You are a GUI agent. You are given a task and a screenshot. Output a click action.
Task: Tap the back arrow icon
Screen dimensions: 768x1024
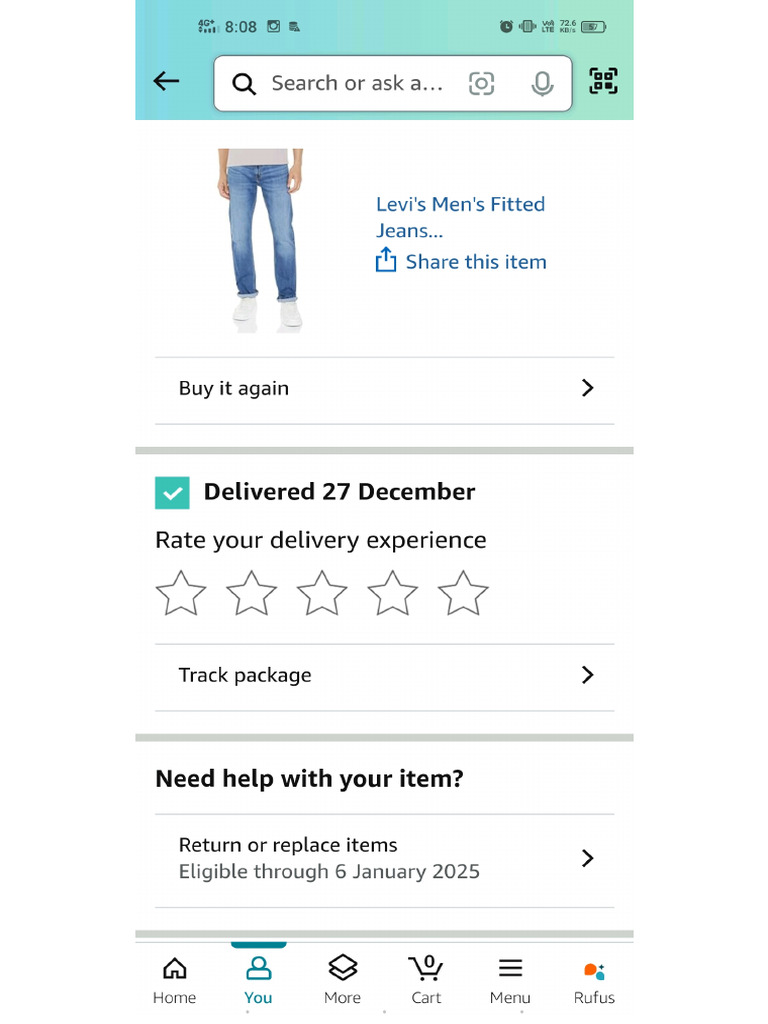166,81
